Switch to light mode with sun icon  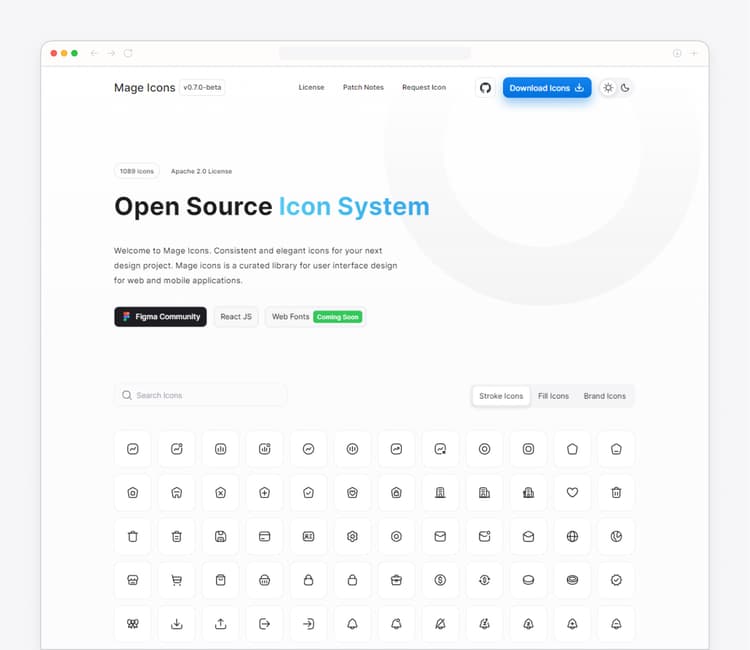[x=608, y=88]
